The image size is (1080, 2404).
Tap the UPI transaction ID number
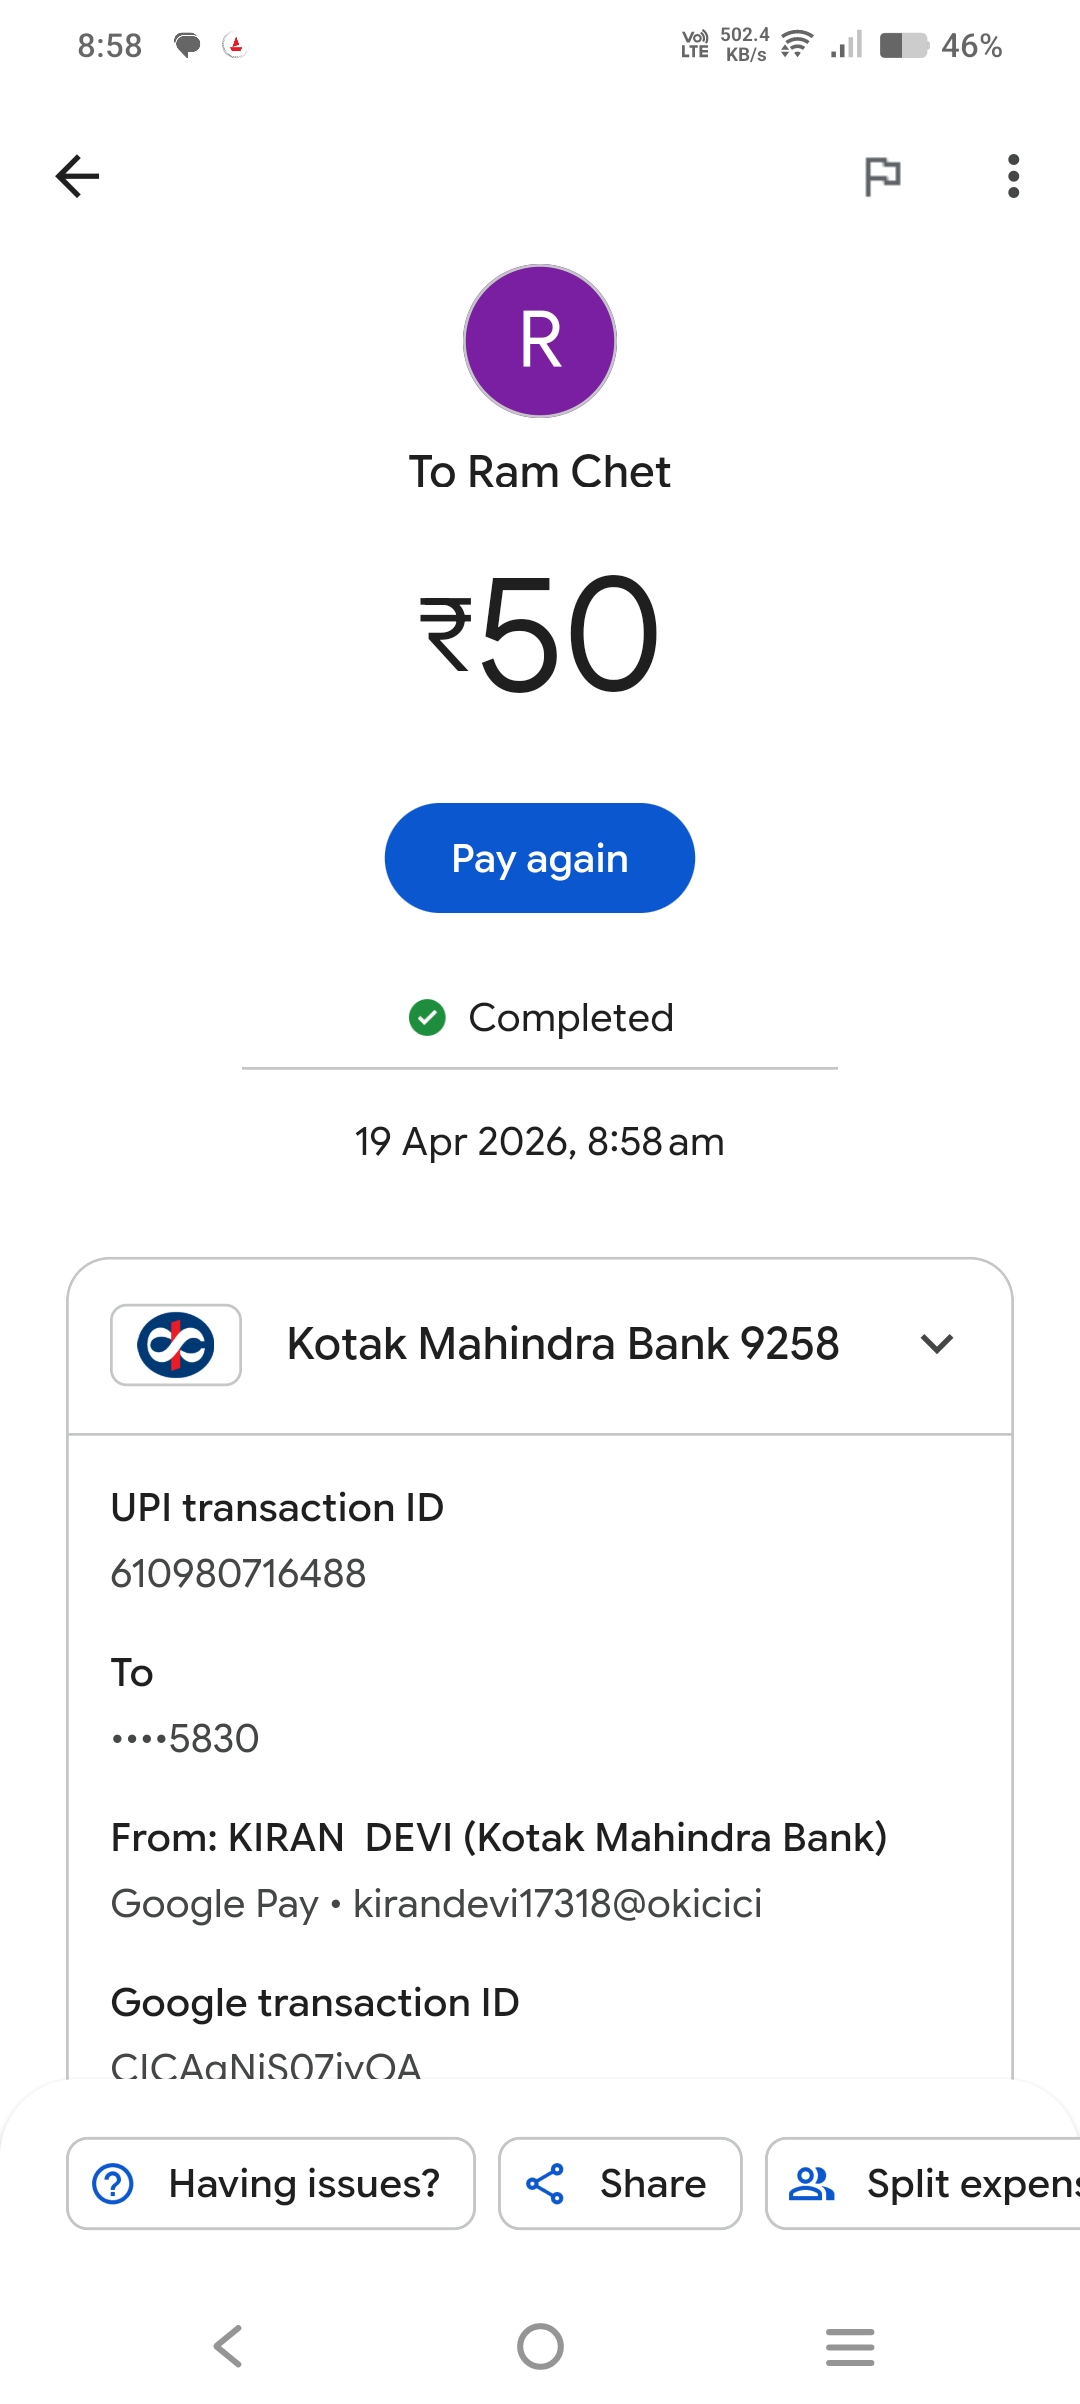[238, 1574]
